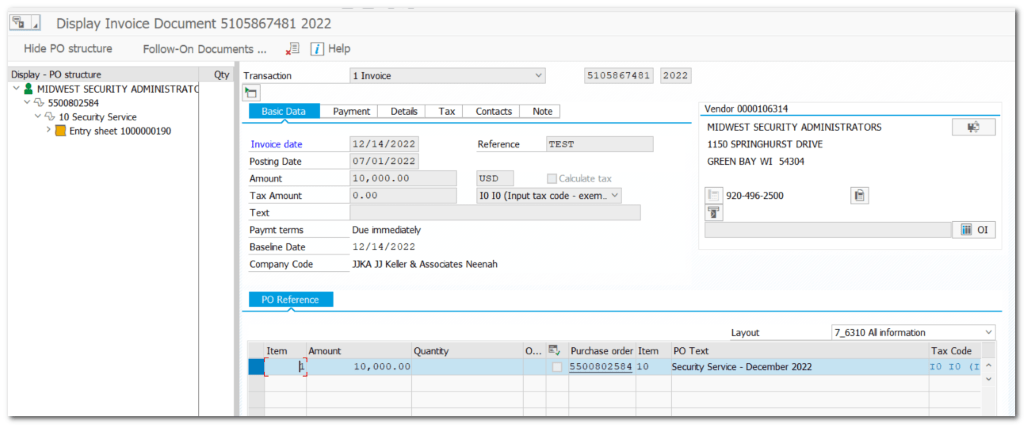Open the Transaction dropdown
The image size is (1024, 425).
(539, 76)
